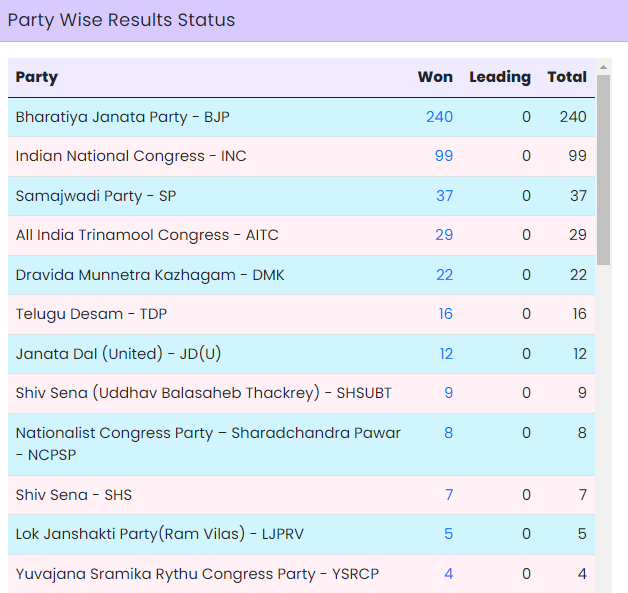Select the Bharatiya Janata Party row name
The width and height of the screenshot is (628, 593).
click(x=122, y=117)
